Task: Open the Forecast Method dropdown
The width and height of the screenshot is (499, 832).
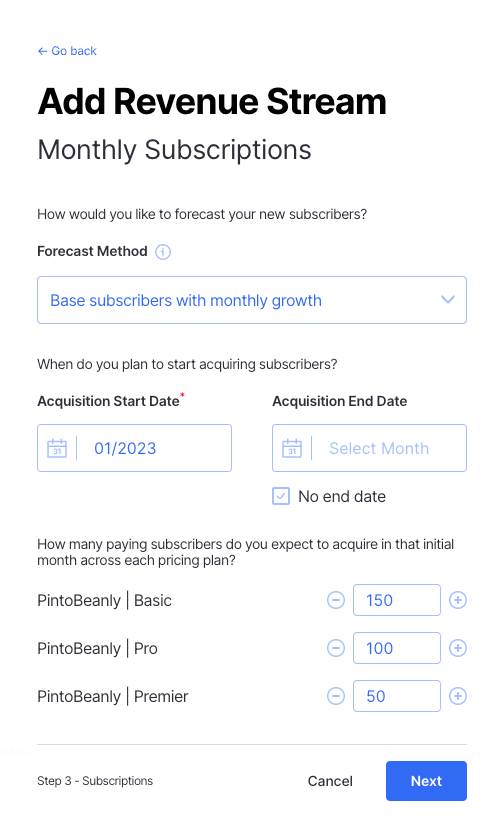Action: coord(252,300)
